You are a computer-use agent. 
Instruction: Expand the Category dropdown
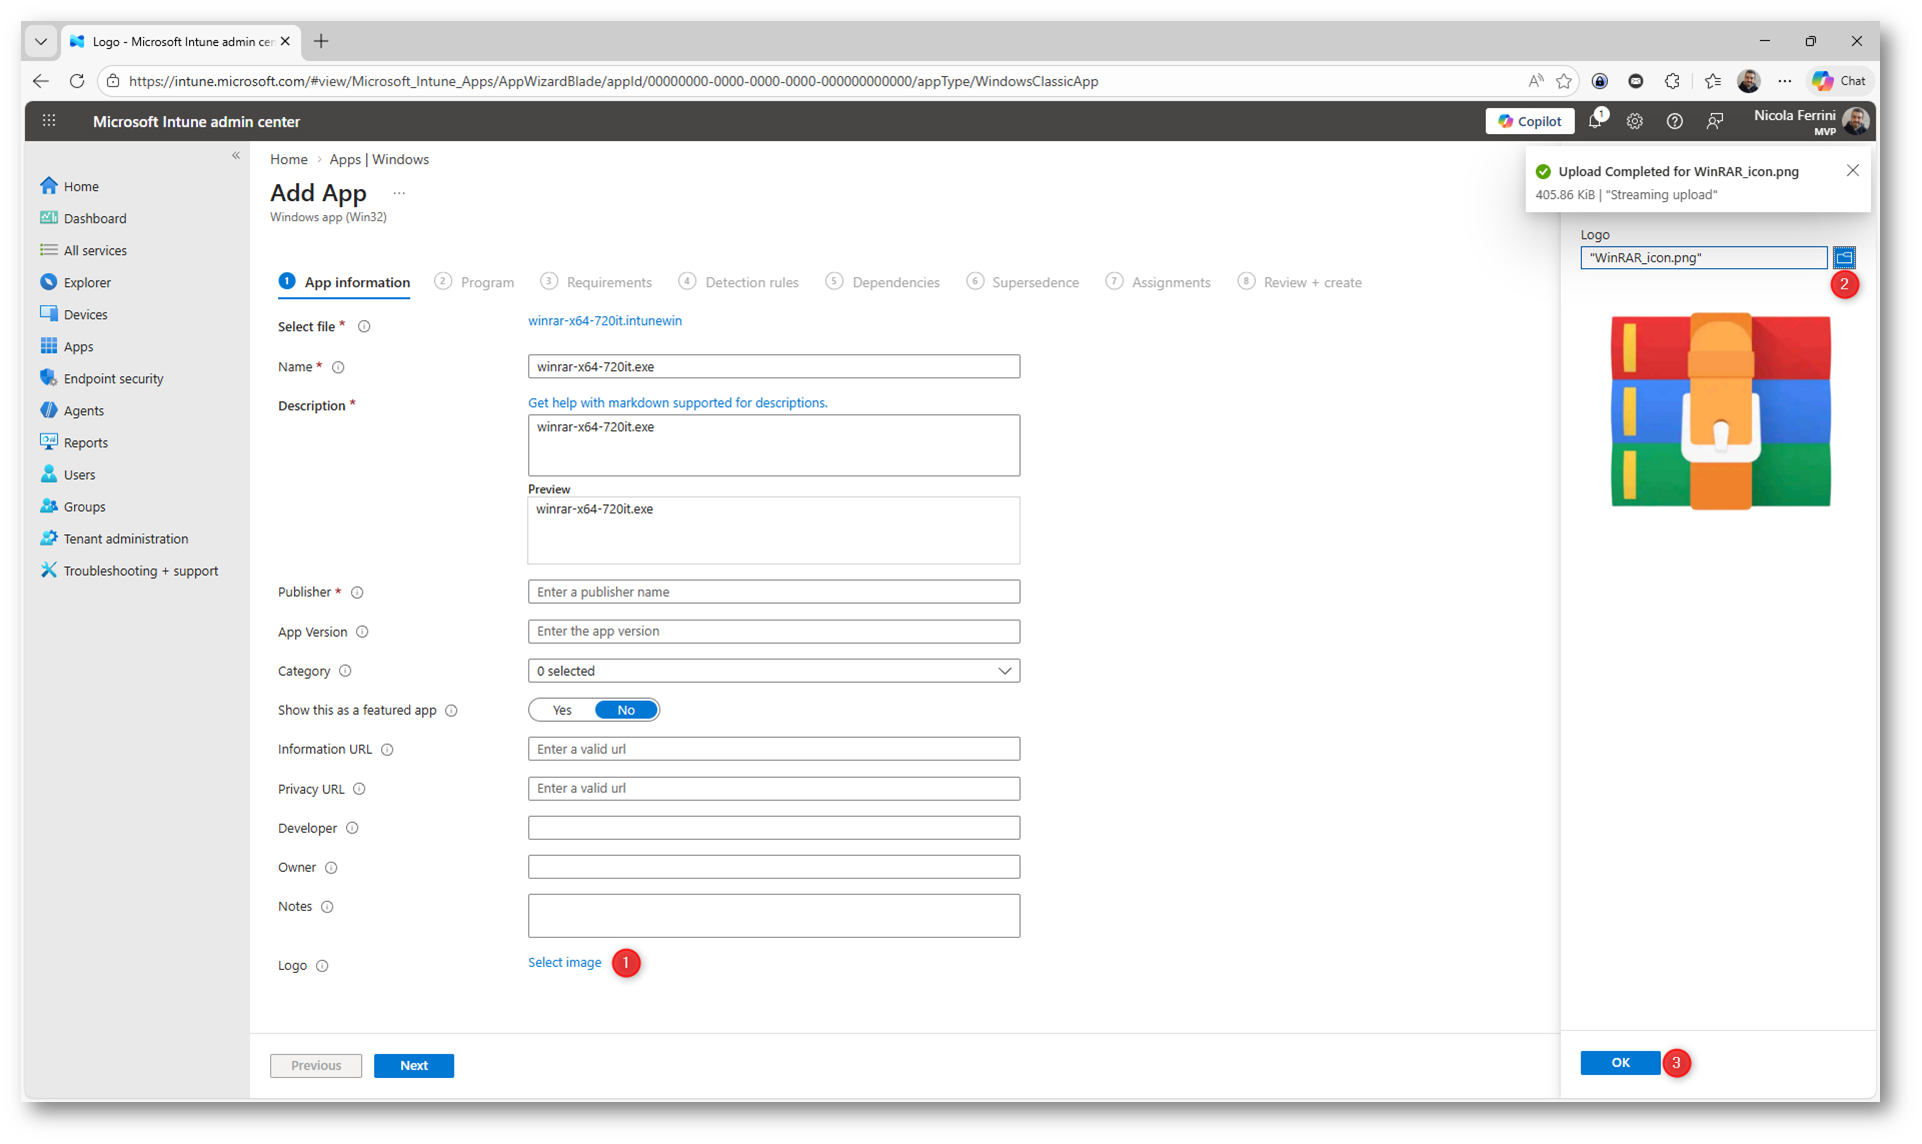773,671
